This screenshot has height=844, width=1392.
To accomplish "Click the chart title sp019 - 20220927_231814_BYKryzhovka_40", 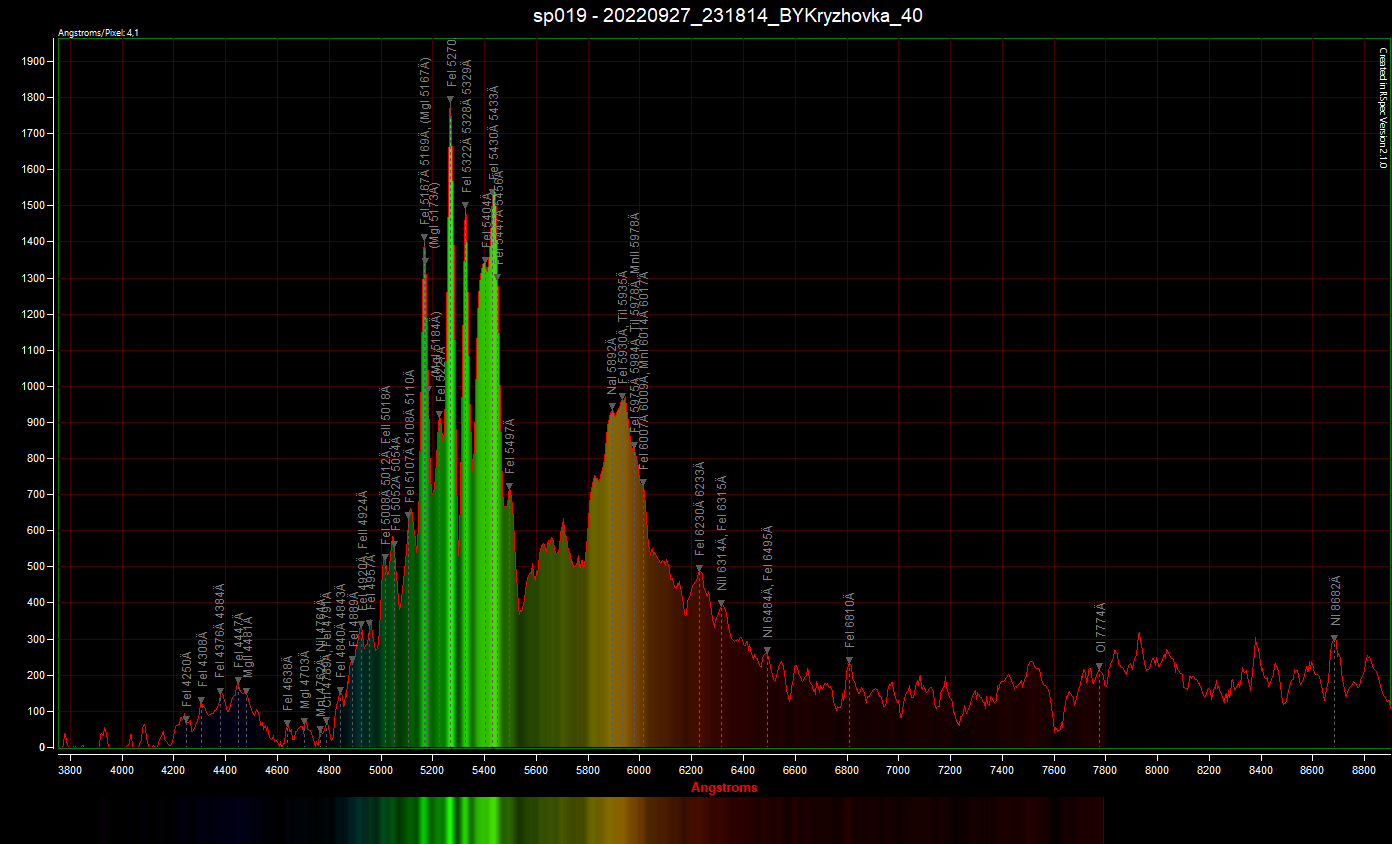I will (728, 16).
